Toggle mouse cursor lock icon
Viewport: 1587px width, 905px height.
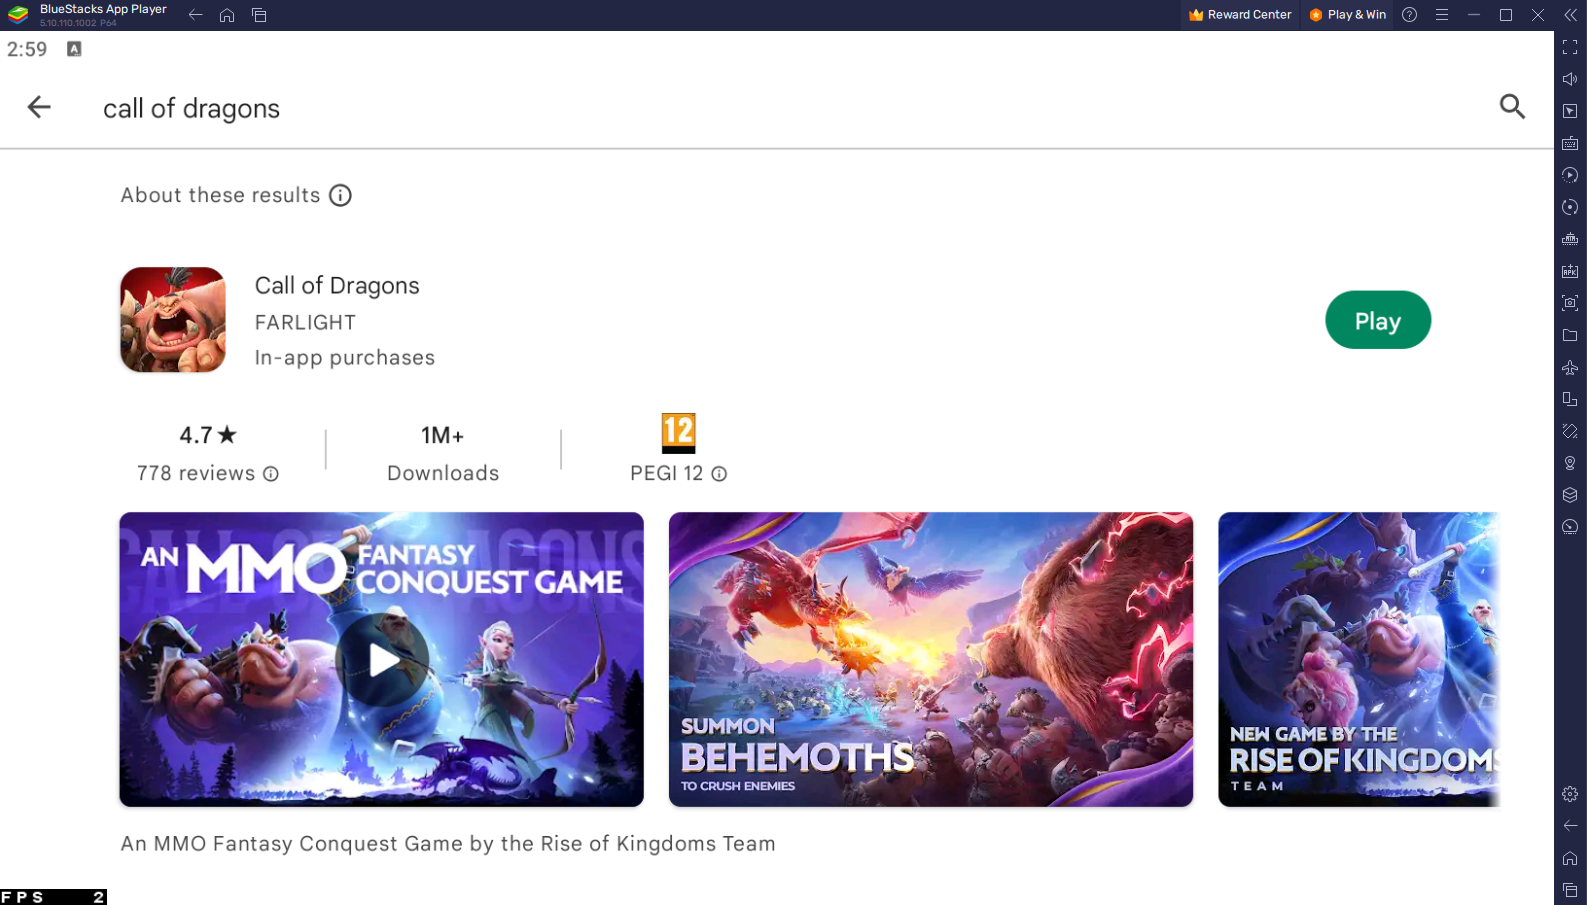1570,111
